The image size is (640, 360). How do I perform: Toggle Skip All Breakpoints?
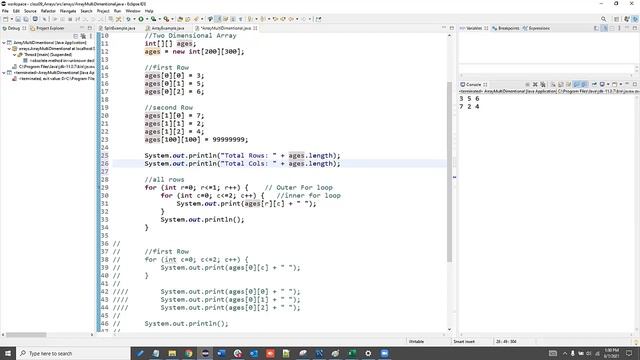tap(44, 19)
